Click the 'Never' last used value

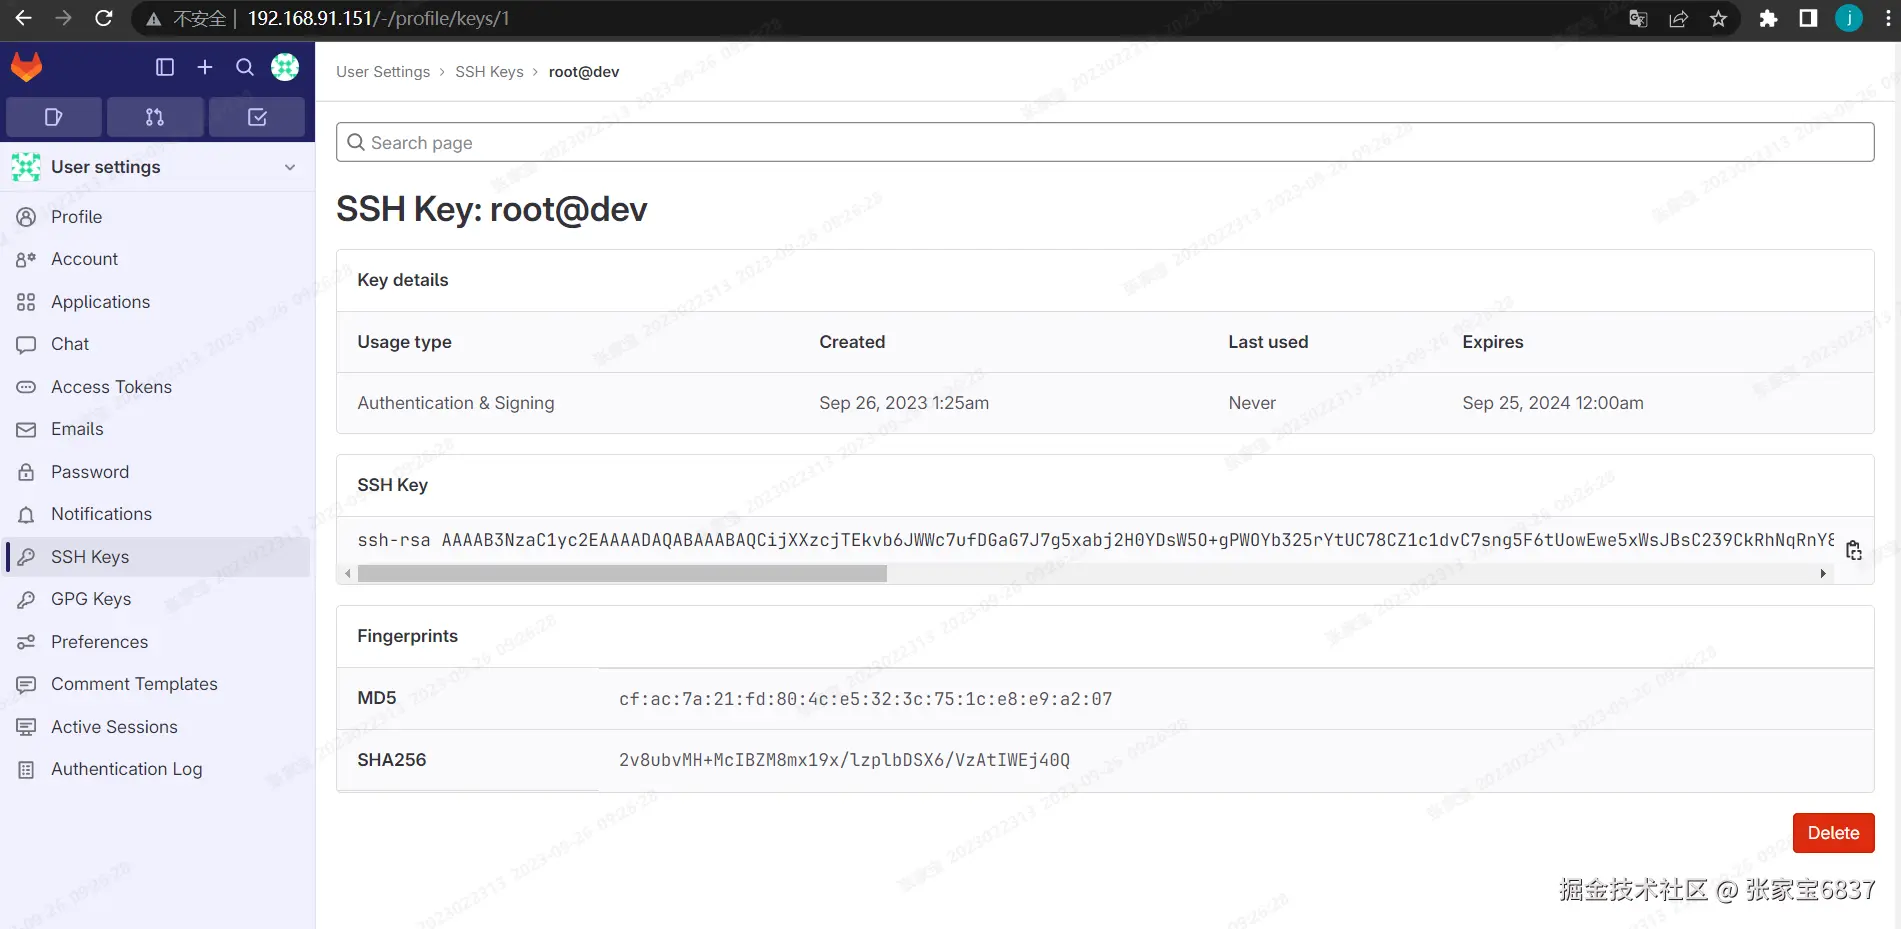pyautogui.click(x=1252, y=403)
